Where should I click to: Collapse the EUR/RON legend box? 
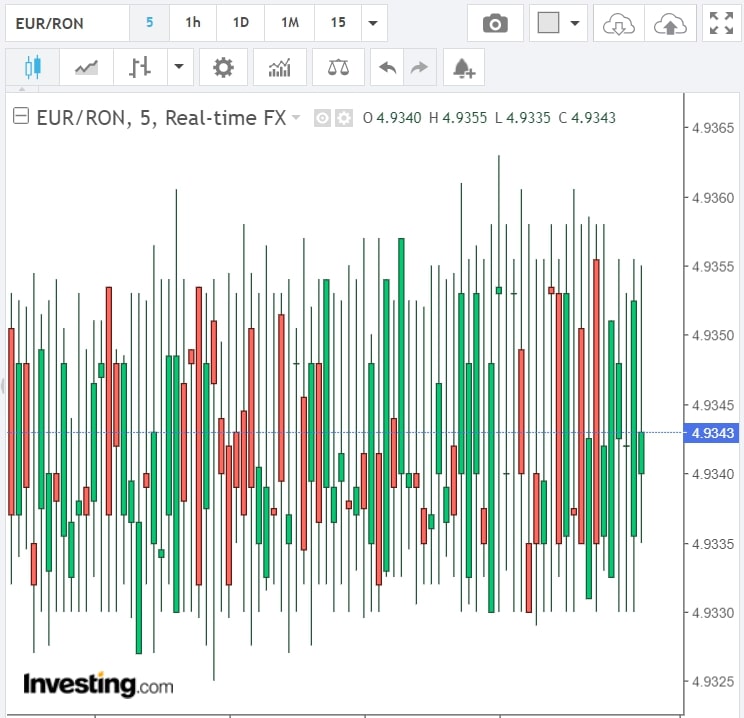pyautogui.click(x=20, y=117)
